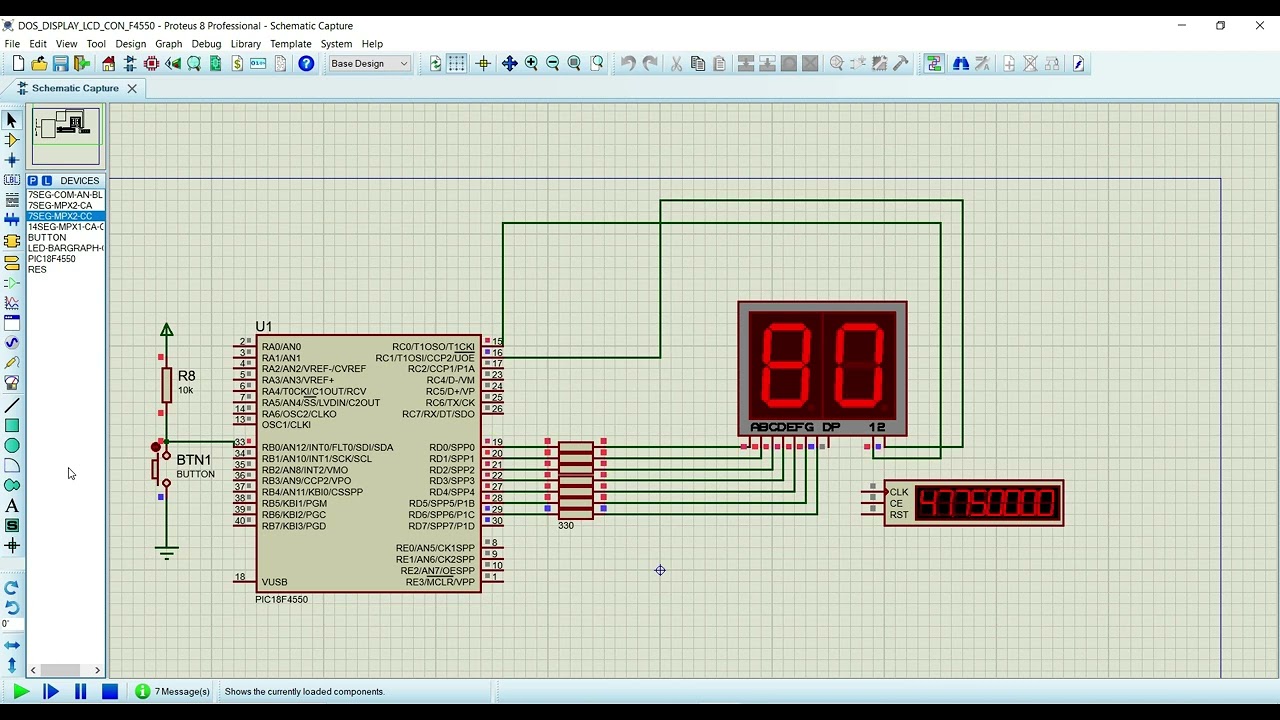
Task: Click the schematic overview thumbnail
Action: point(66,136)
